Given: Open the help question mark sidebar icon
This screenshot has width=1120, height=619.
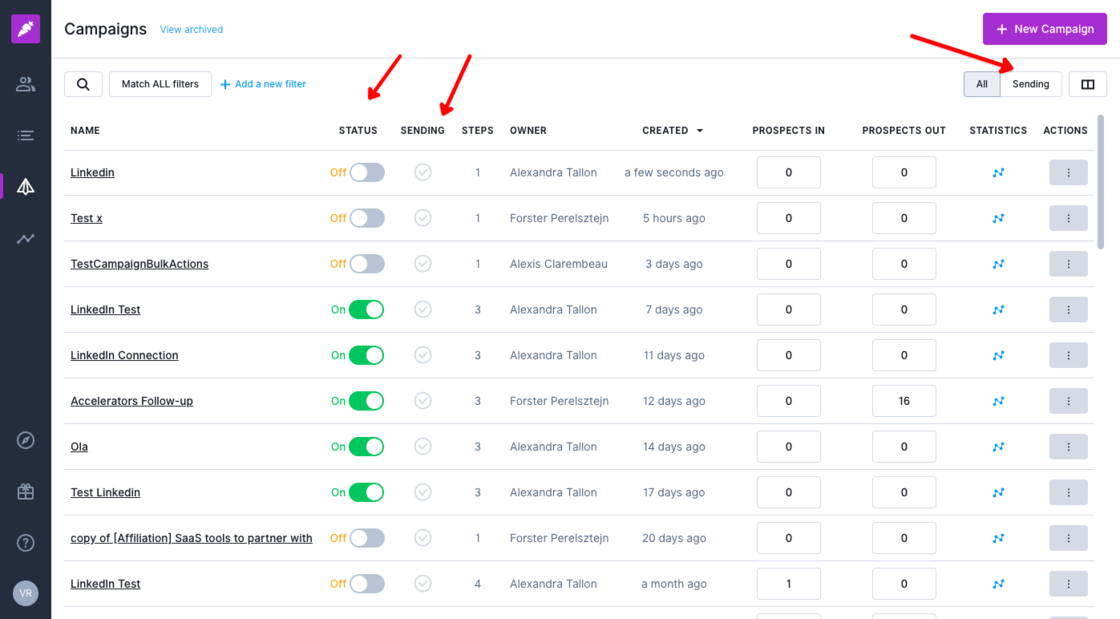Looking at the screenshot, I should [26, 543].
